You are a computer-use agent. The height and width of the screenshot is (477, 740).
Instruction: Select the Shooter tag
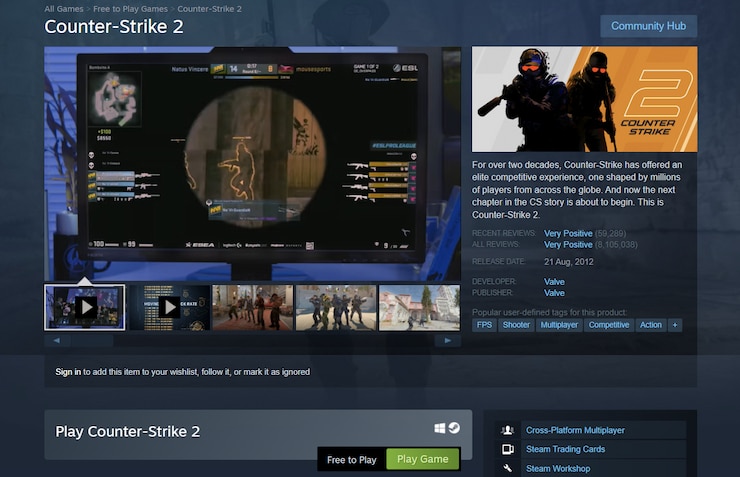516,325
